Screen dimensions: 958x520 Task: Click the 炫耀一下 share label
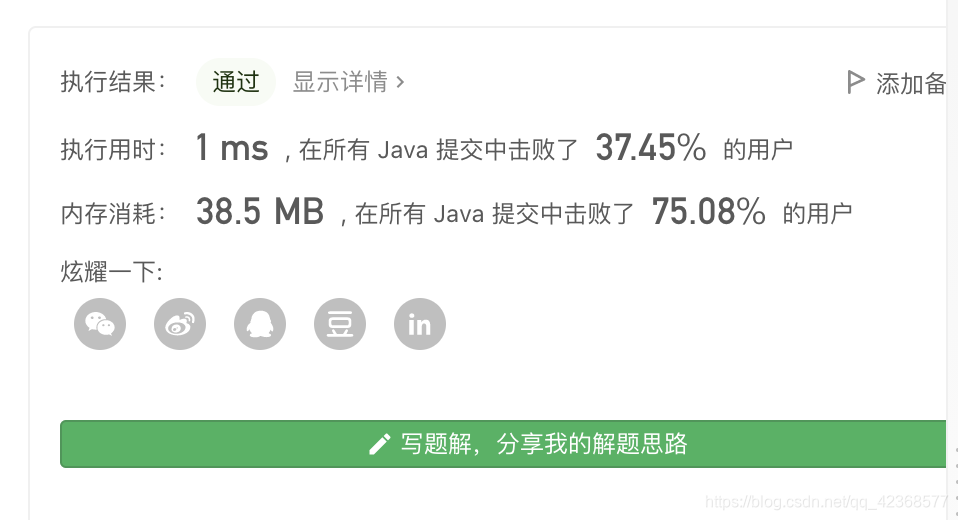coord(111,271)
